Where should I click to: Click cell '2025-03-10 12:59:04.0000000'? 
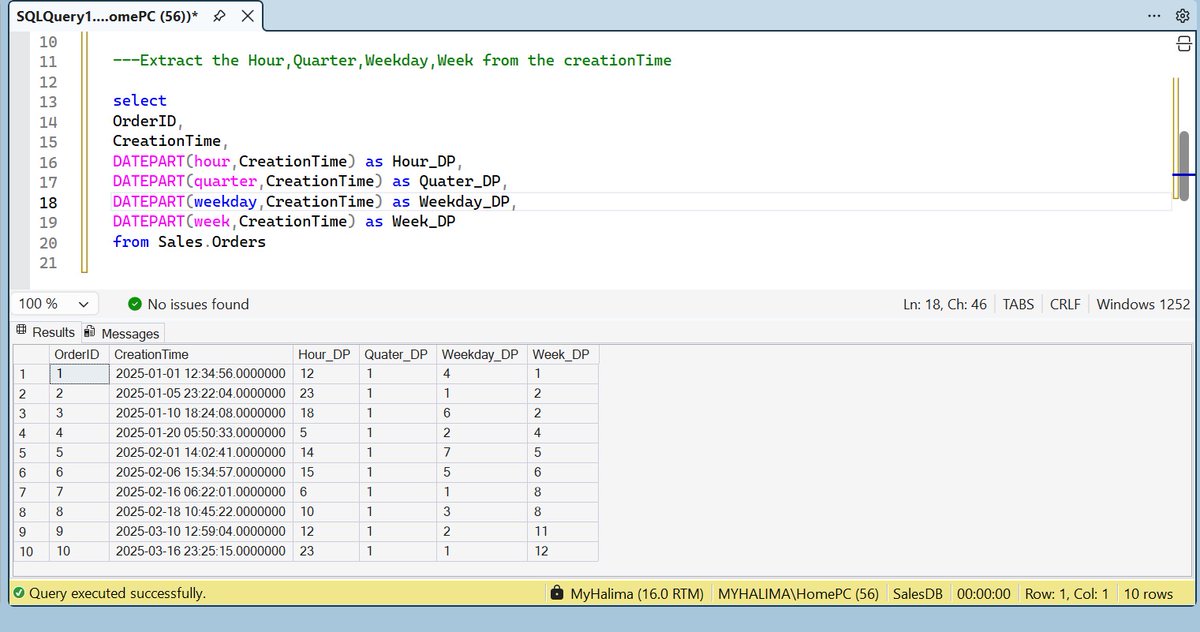(x=200, y=531)
